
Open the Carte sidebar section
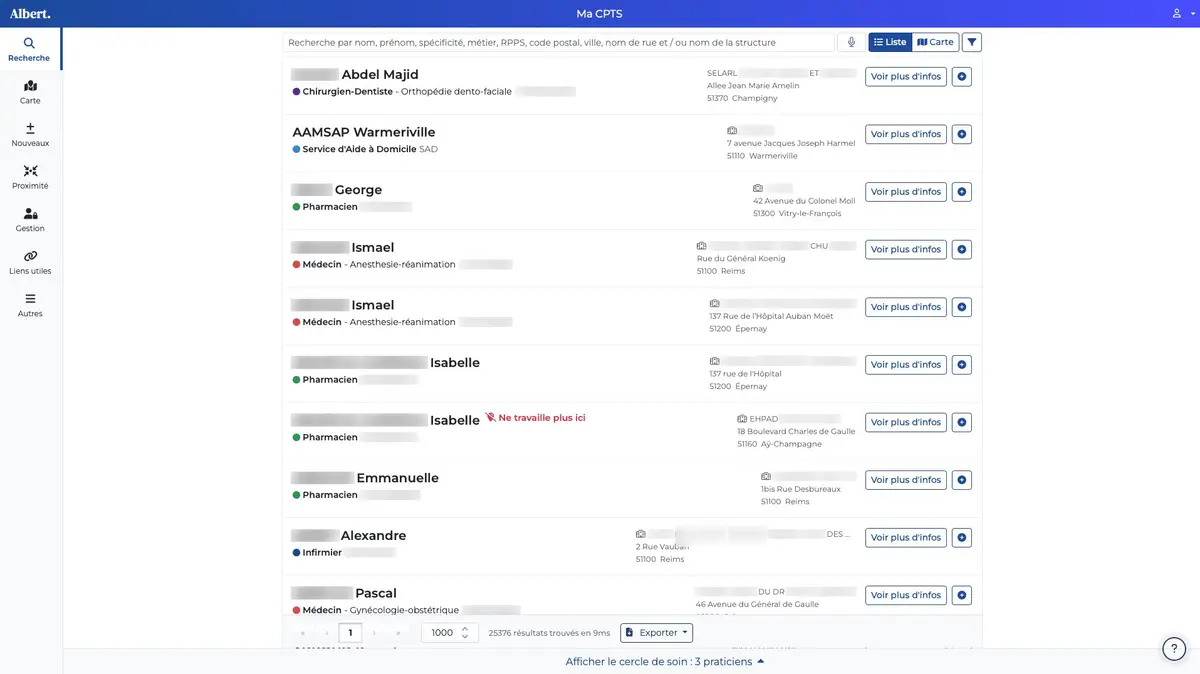pos(30,92)
